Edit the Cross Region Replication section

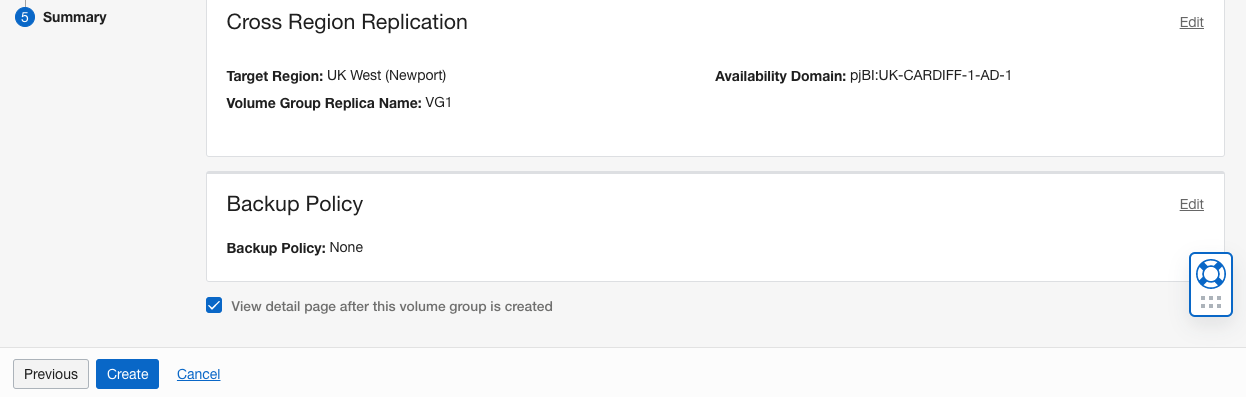click(x=1191, y=22)
